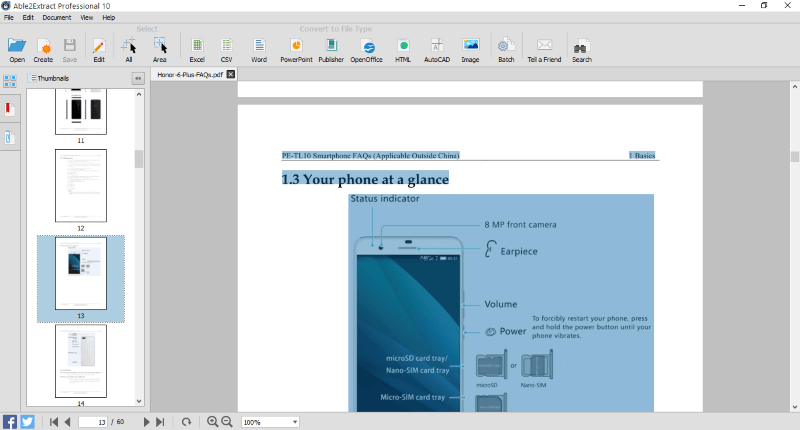
Task: Click Tell a Friend icon
Action: pyautogui.click(x=544, y=50)
